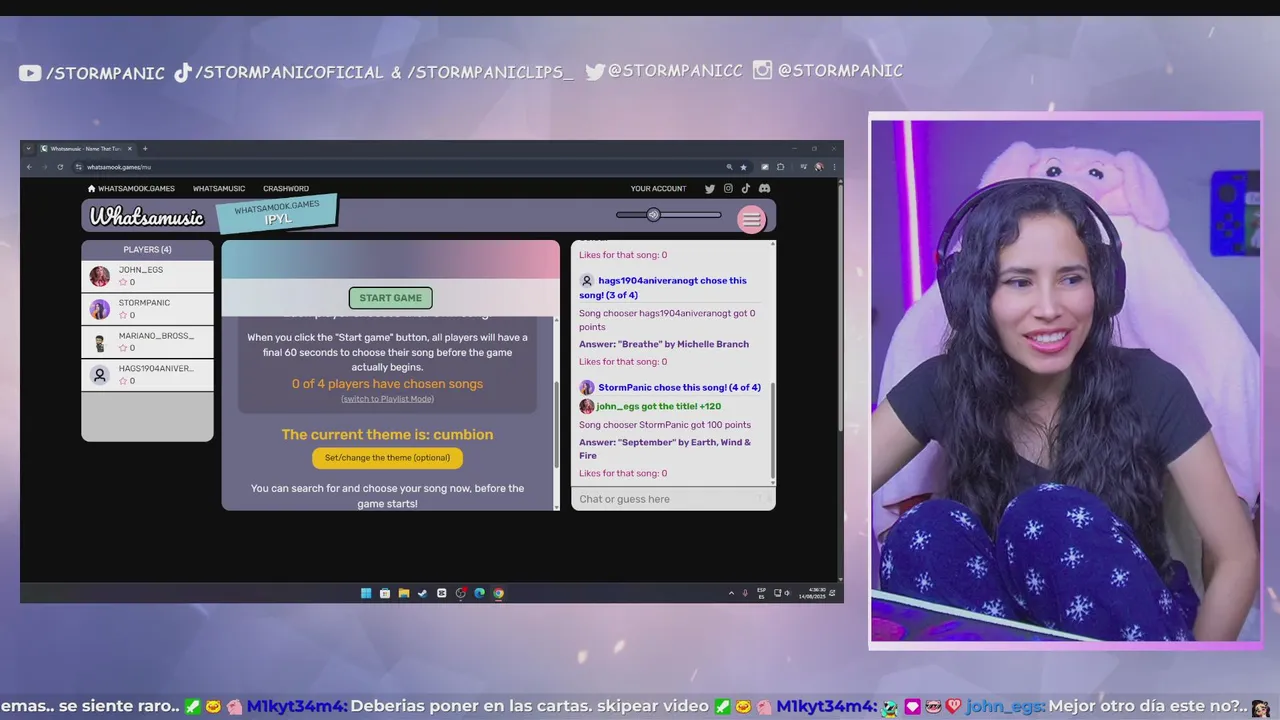This screenshot has height=720, width=1280.
Task: Open the taskbar notification bell
Action: pyautogui.click(x=833, y=593)
